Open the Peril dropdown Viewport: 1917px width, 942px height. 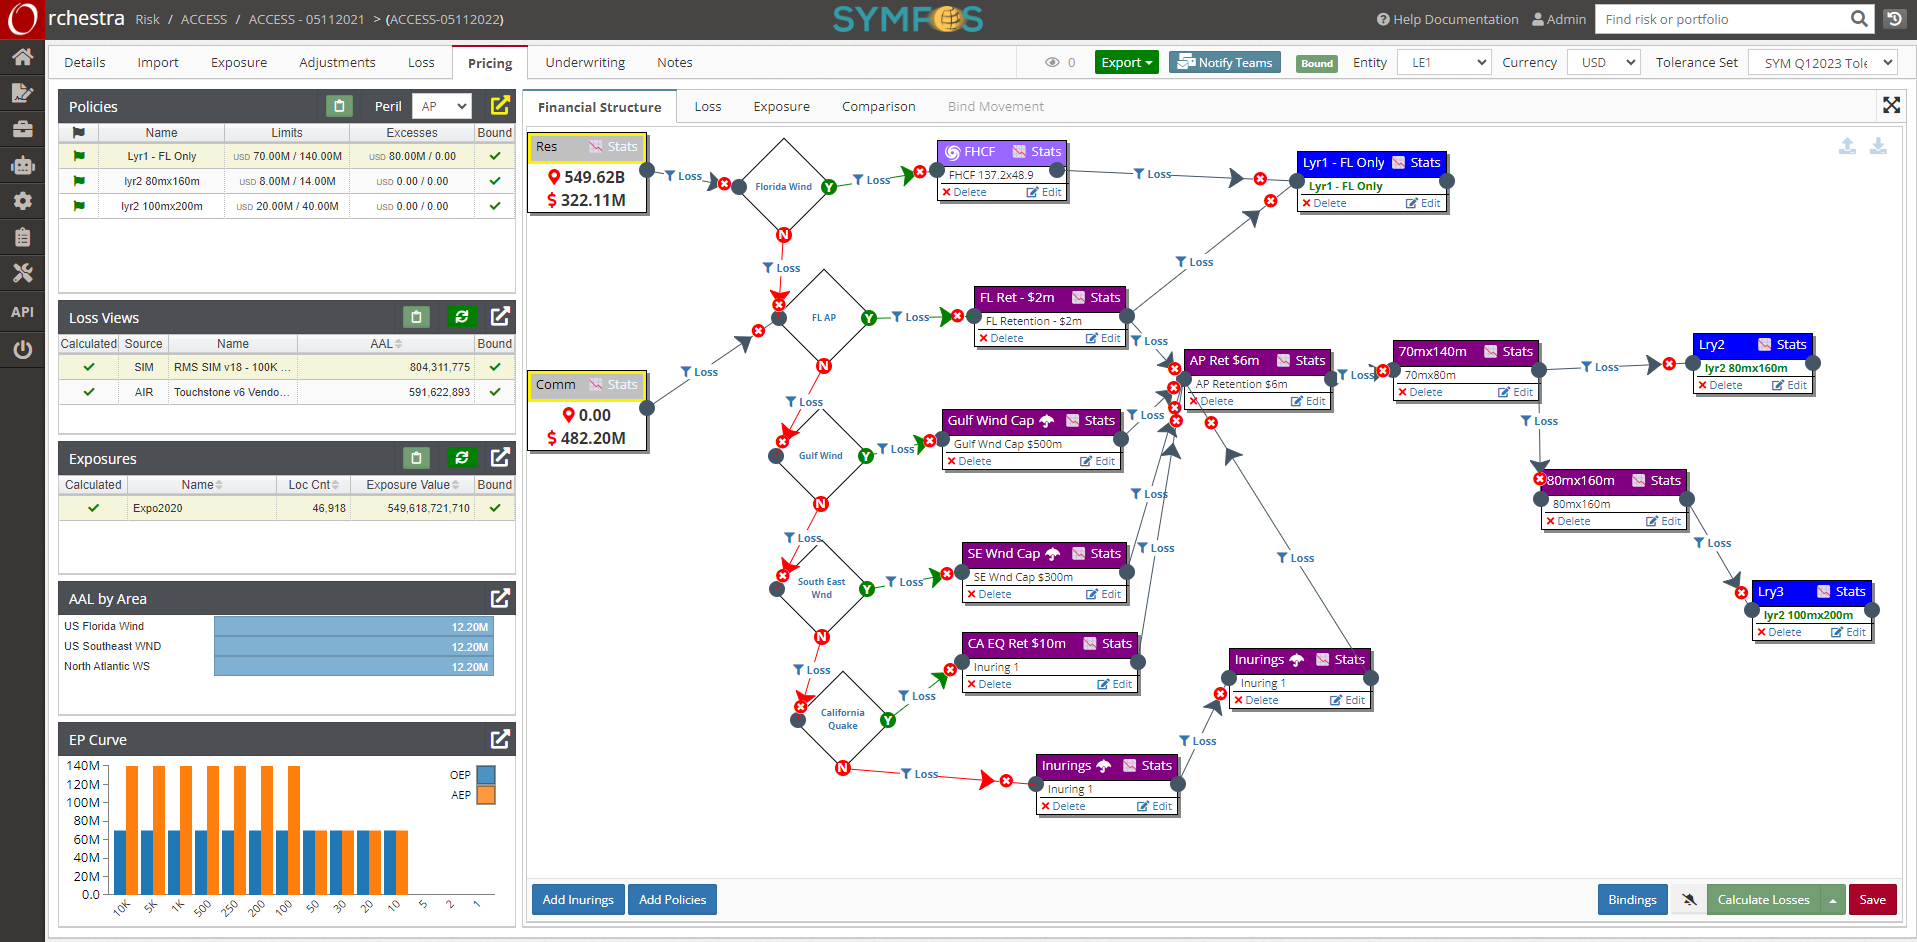pyautogui.click(x=444, y=106)
